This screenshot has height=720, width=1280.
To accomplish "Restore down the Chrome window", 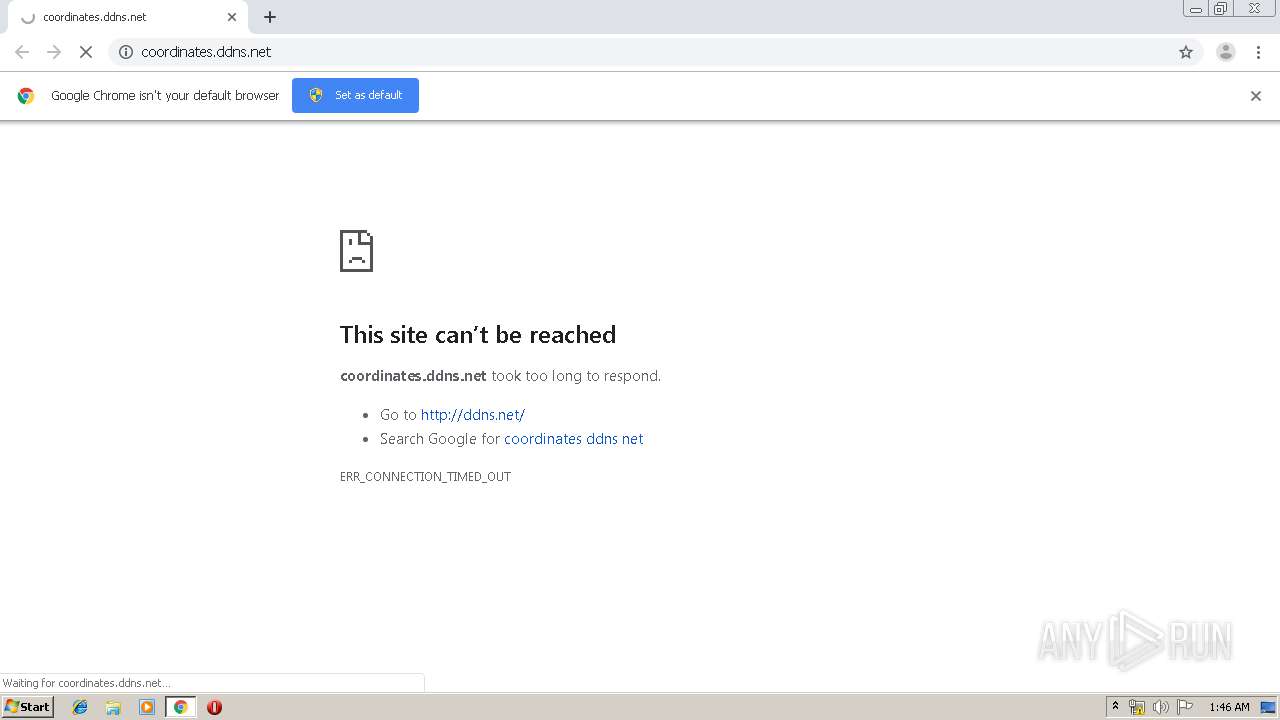I will (1221, 9).
